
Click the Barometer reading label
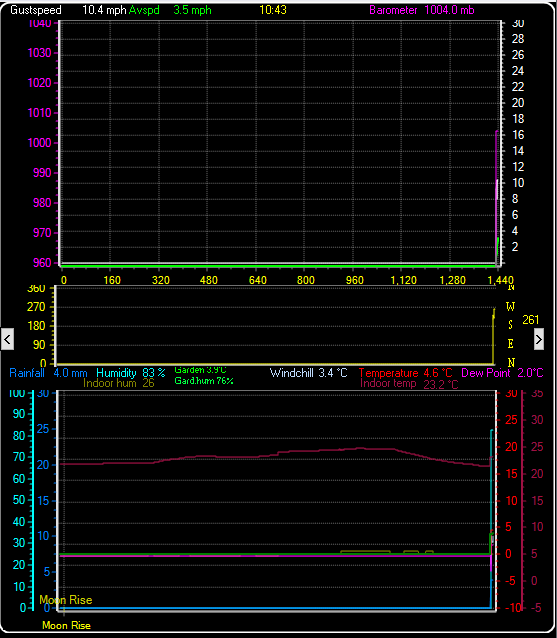click(x=393, y=10)
